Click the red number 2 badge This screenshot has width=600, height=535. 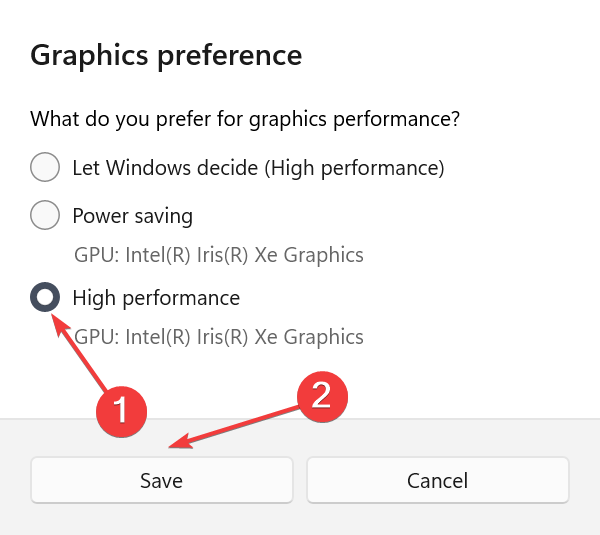322,396
